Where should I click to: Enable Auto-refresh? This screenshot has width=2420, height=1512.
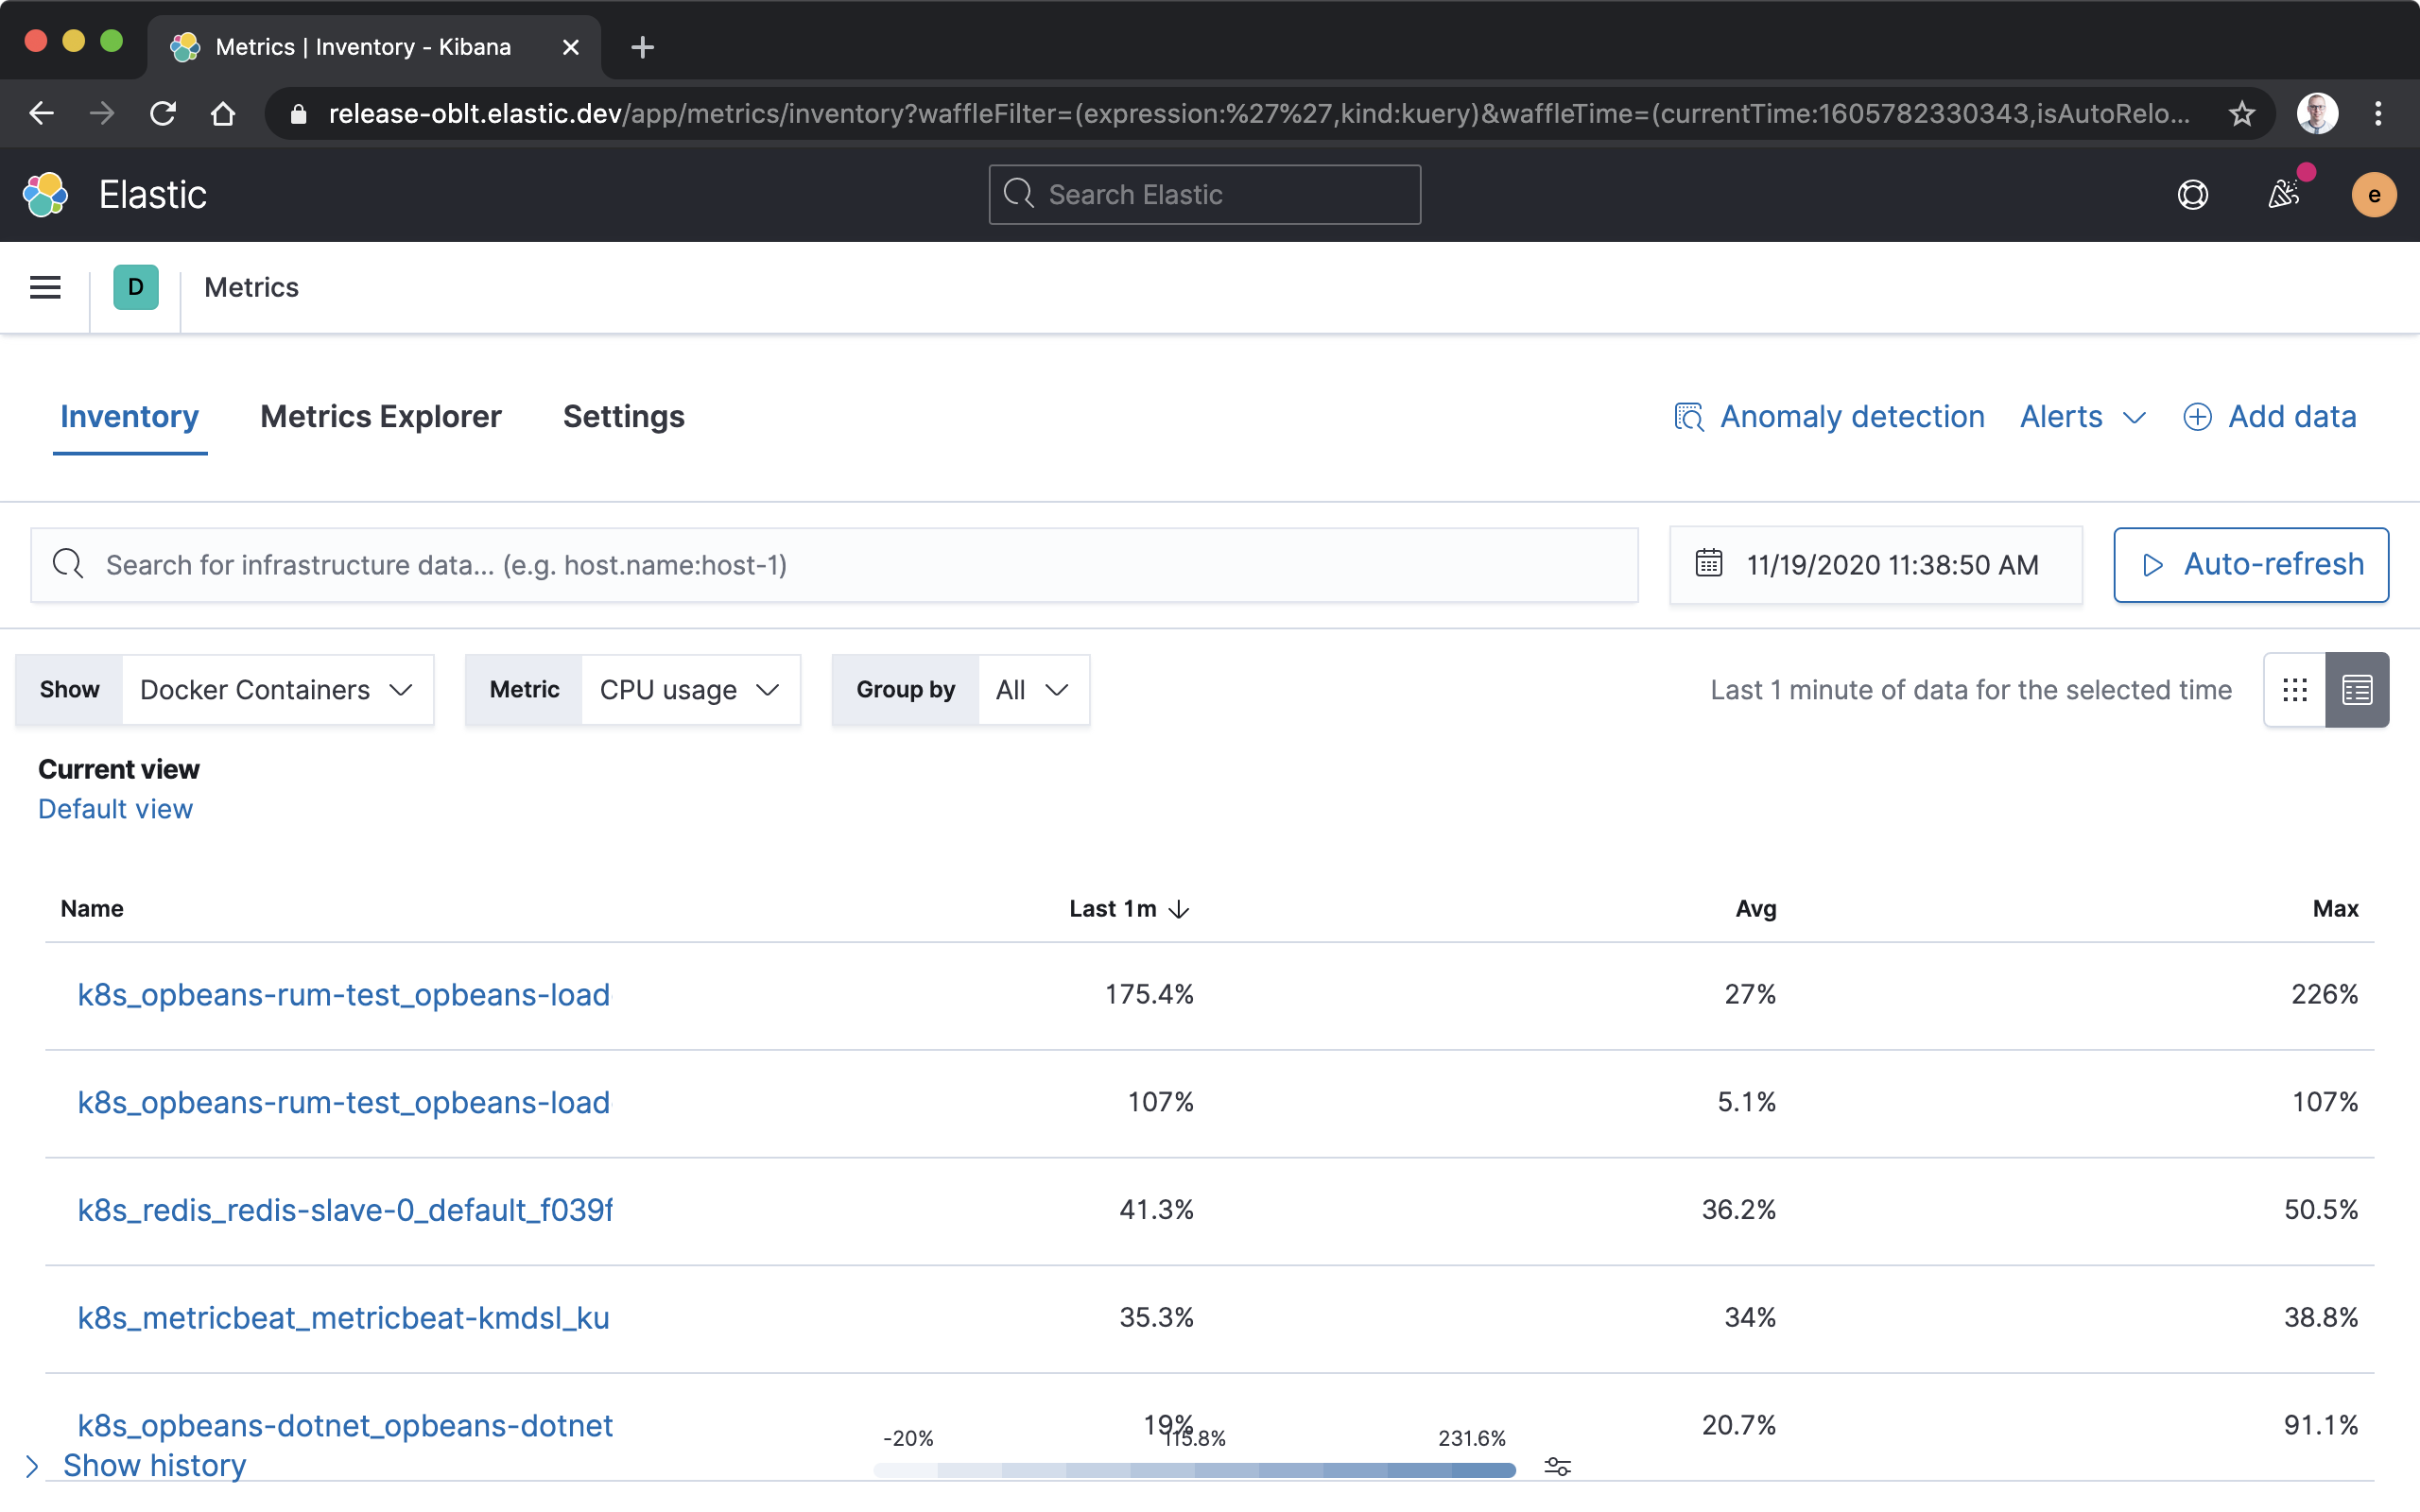2250,564
